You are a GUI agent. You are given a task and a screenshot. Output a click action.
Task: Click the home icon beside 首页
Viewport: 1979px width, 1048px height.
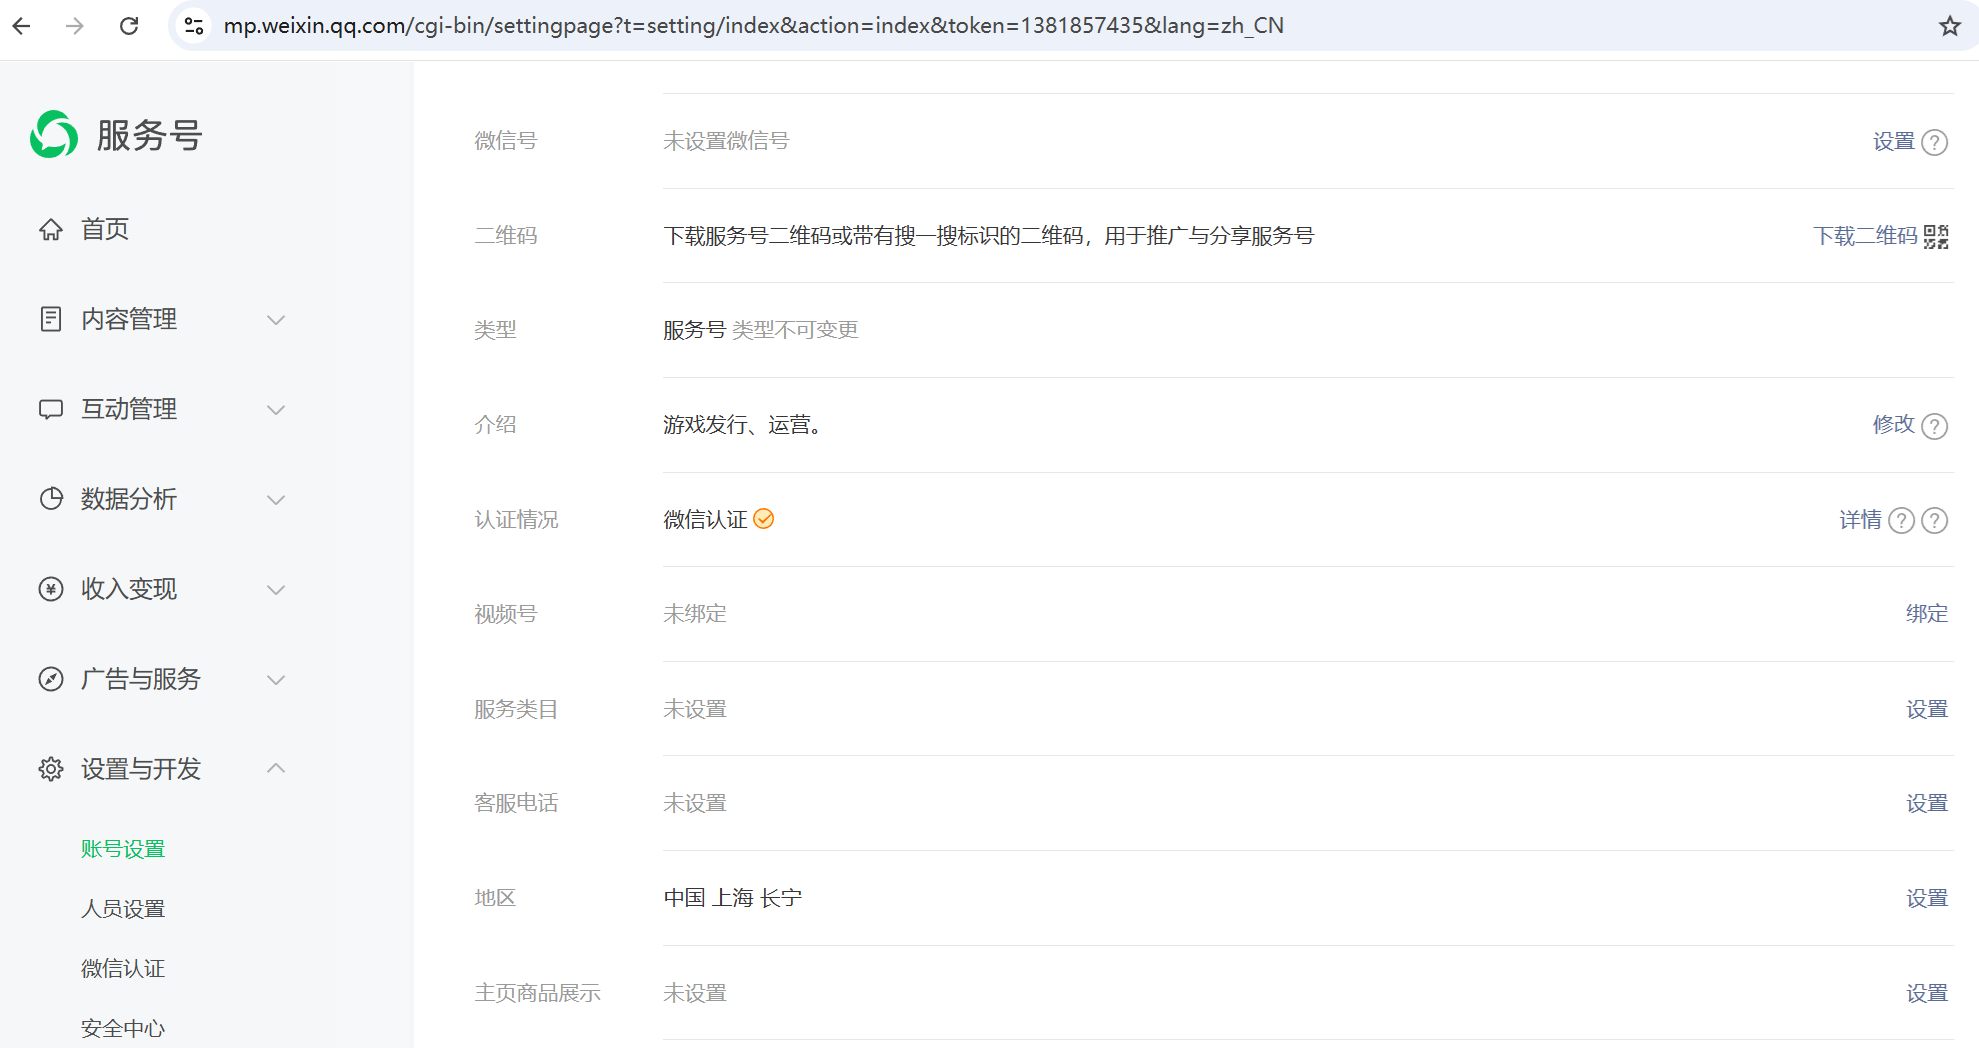pos(51,229)
